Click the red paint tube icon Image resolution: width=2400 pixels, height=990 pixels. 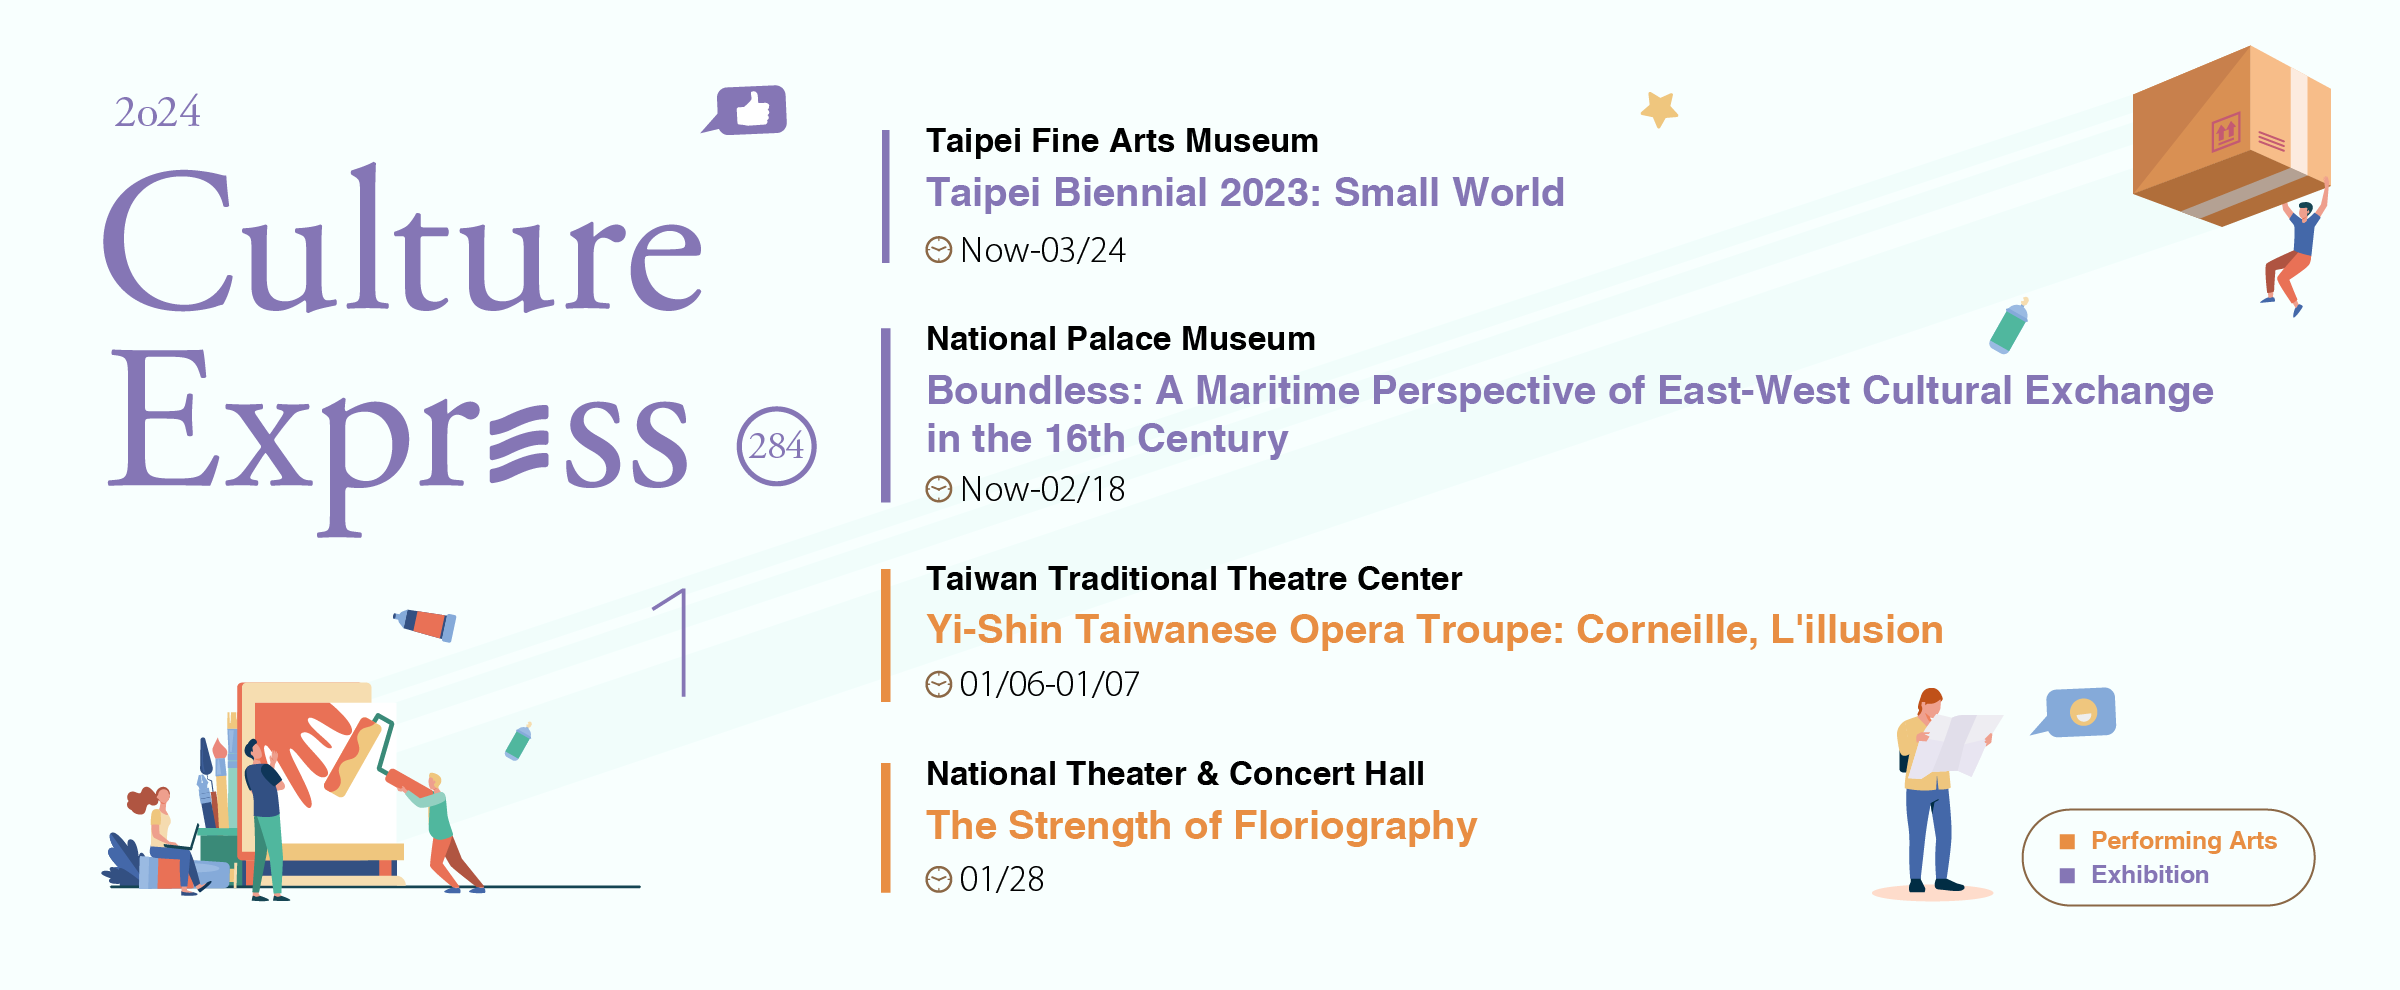point(426,624)
